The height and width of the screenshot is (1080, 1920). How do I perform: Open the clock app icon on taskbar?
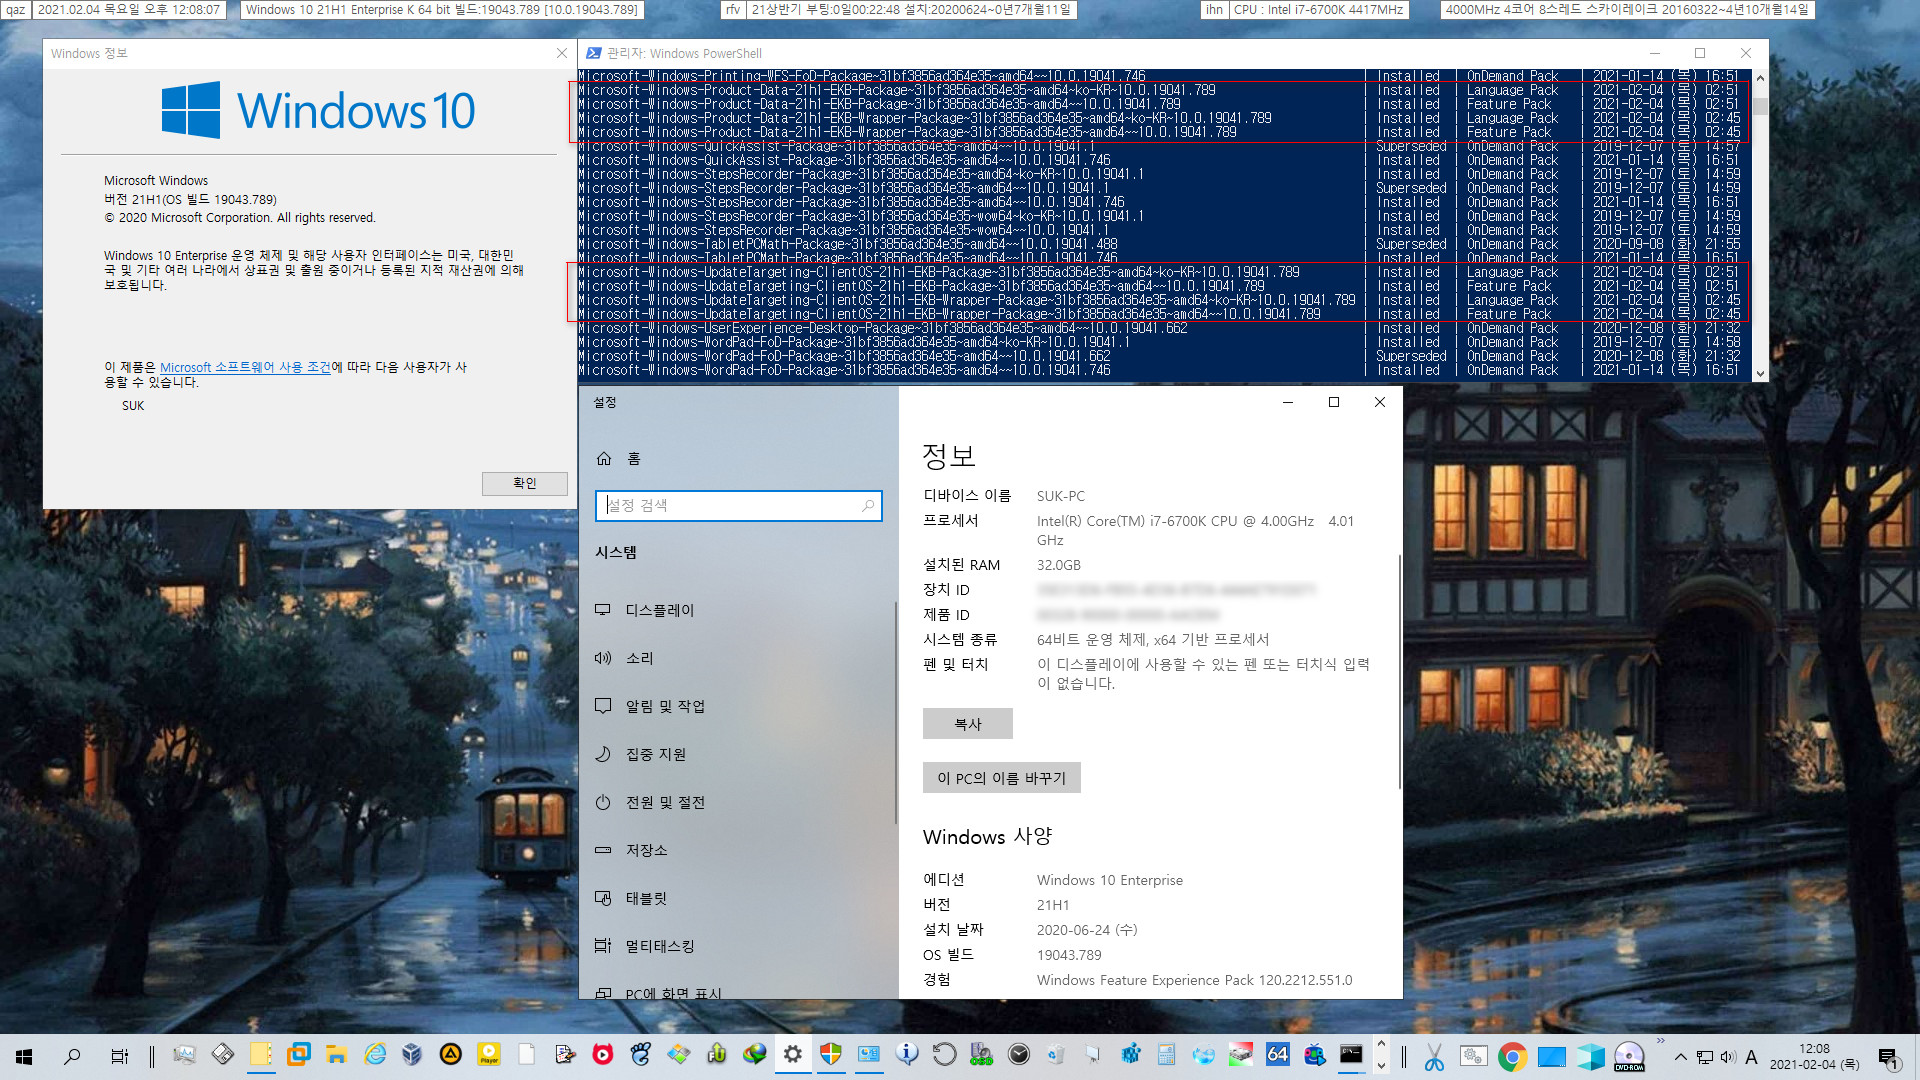1019,1055
